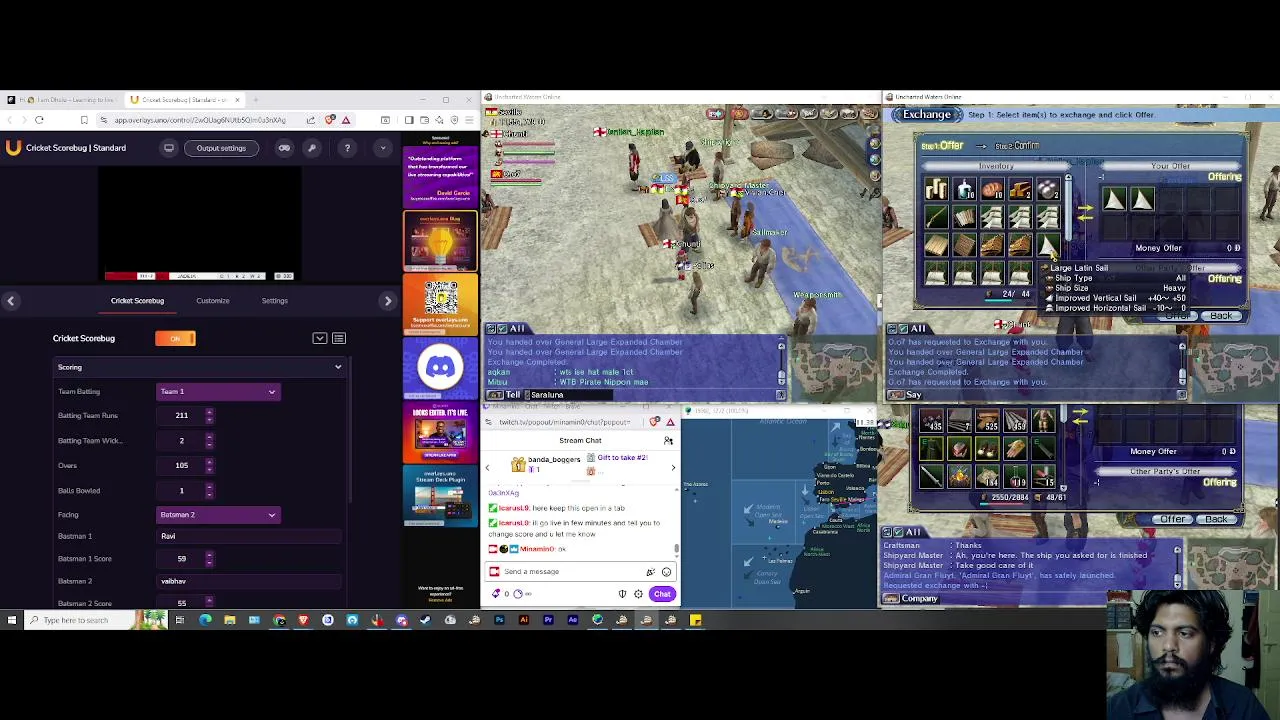Open Photoshop from the taskbar
This screenshot has width=1280, height=720.
click(x=499, y=620)
